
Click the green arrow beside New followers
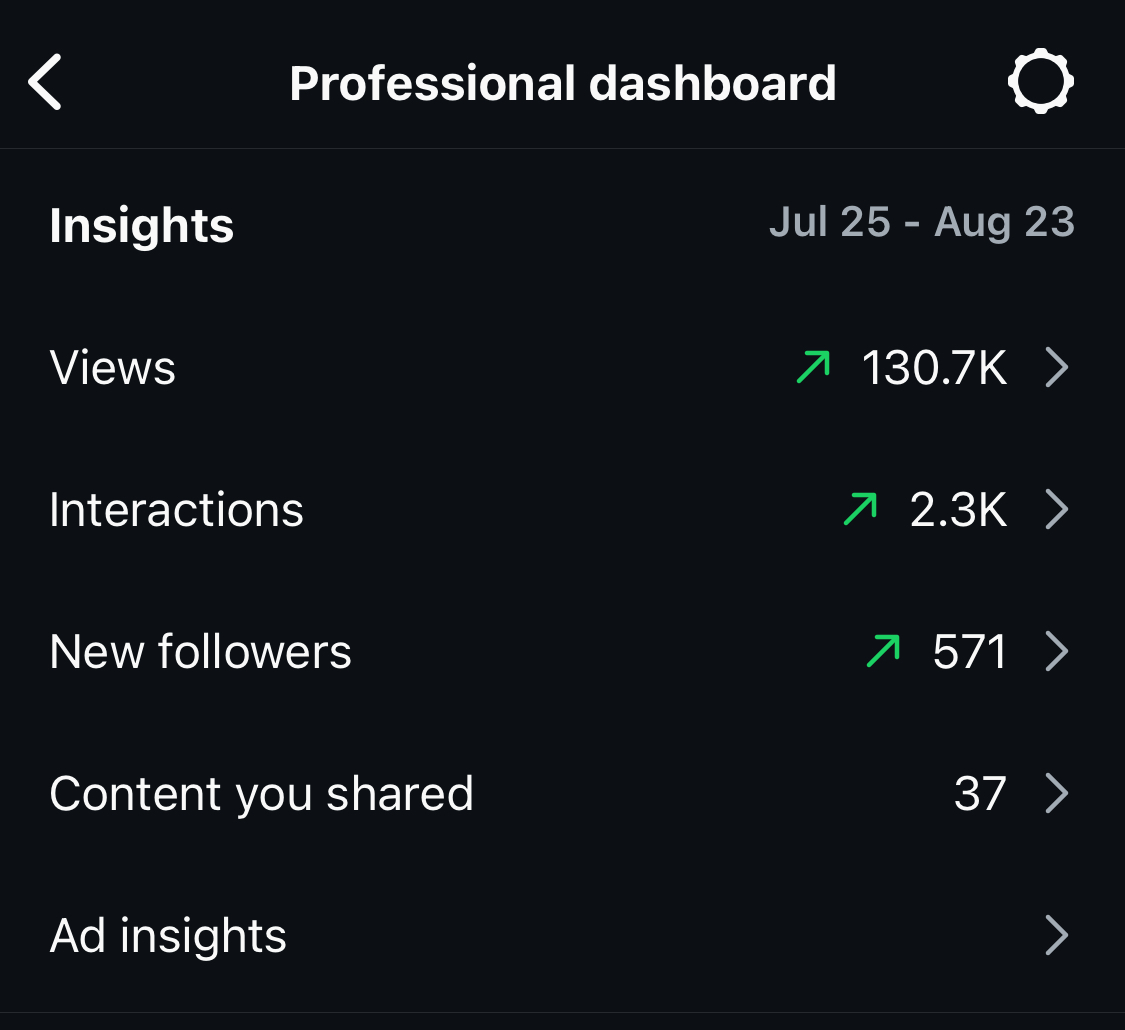tap(883, 652)
